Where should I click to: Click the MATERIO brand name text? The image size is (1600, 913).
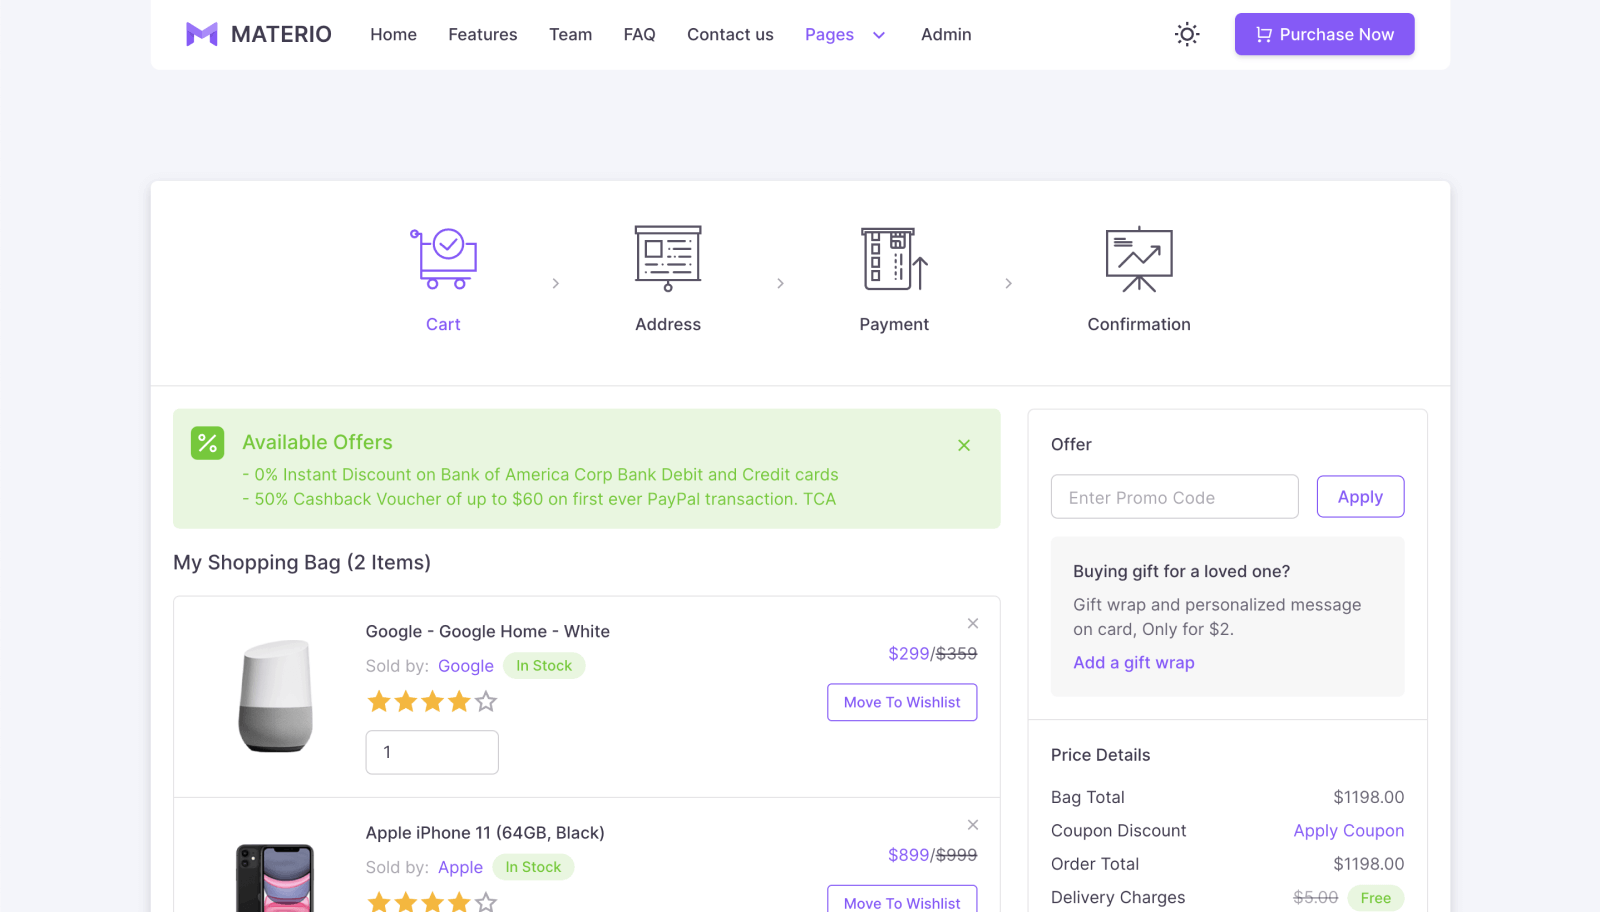tap(281, 34)
